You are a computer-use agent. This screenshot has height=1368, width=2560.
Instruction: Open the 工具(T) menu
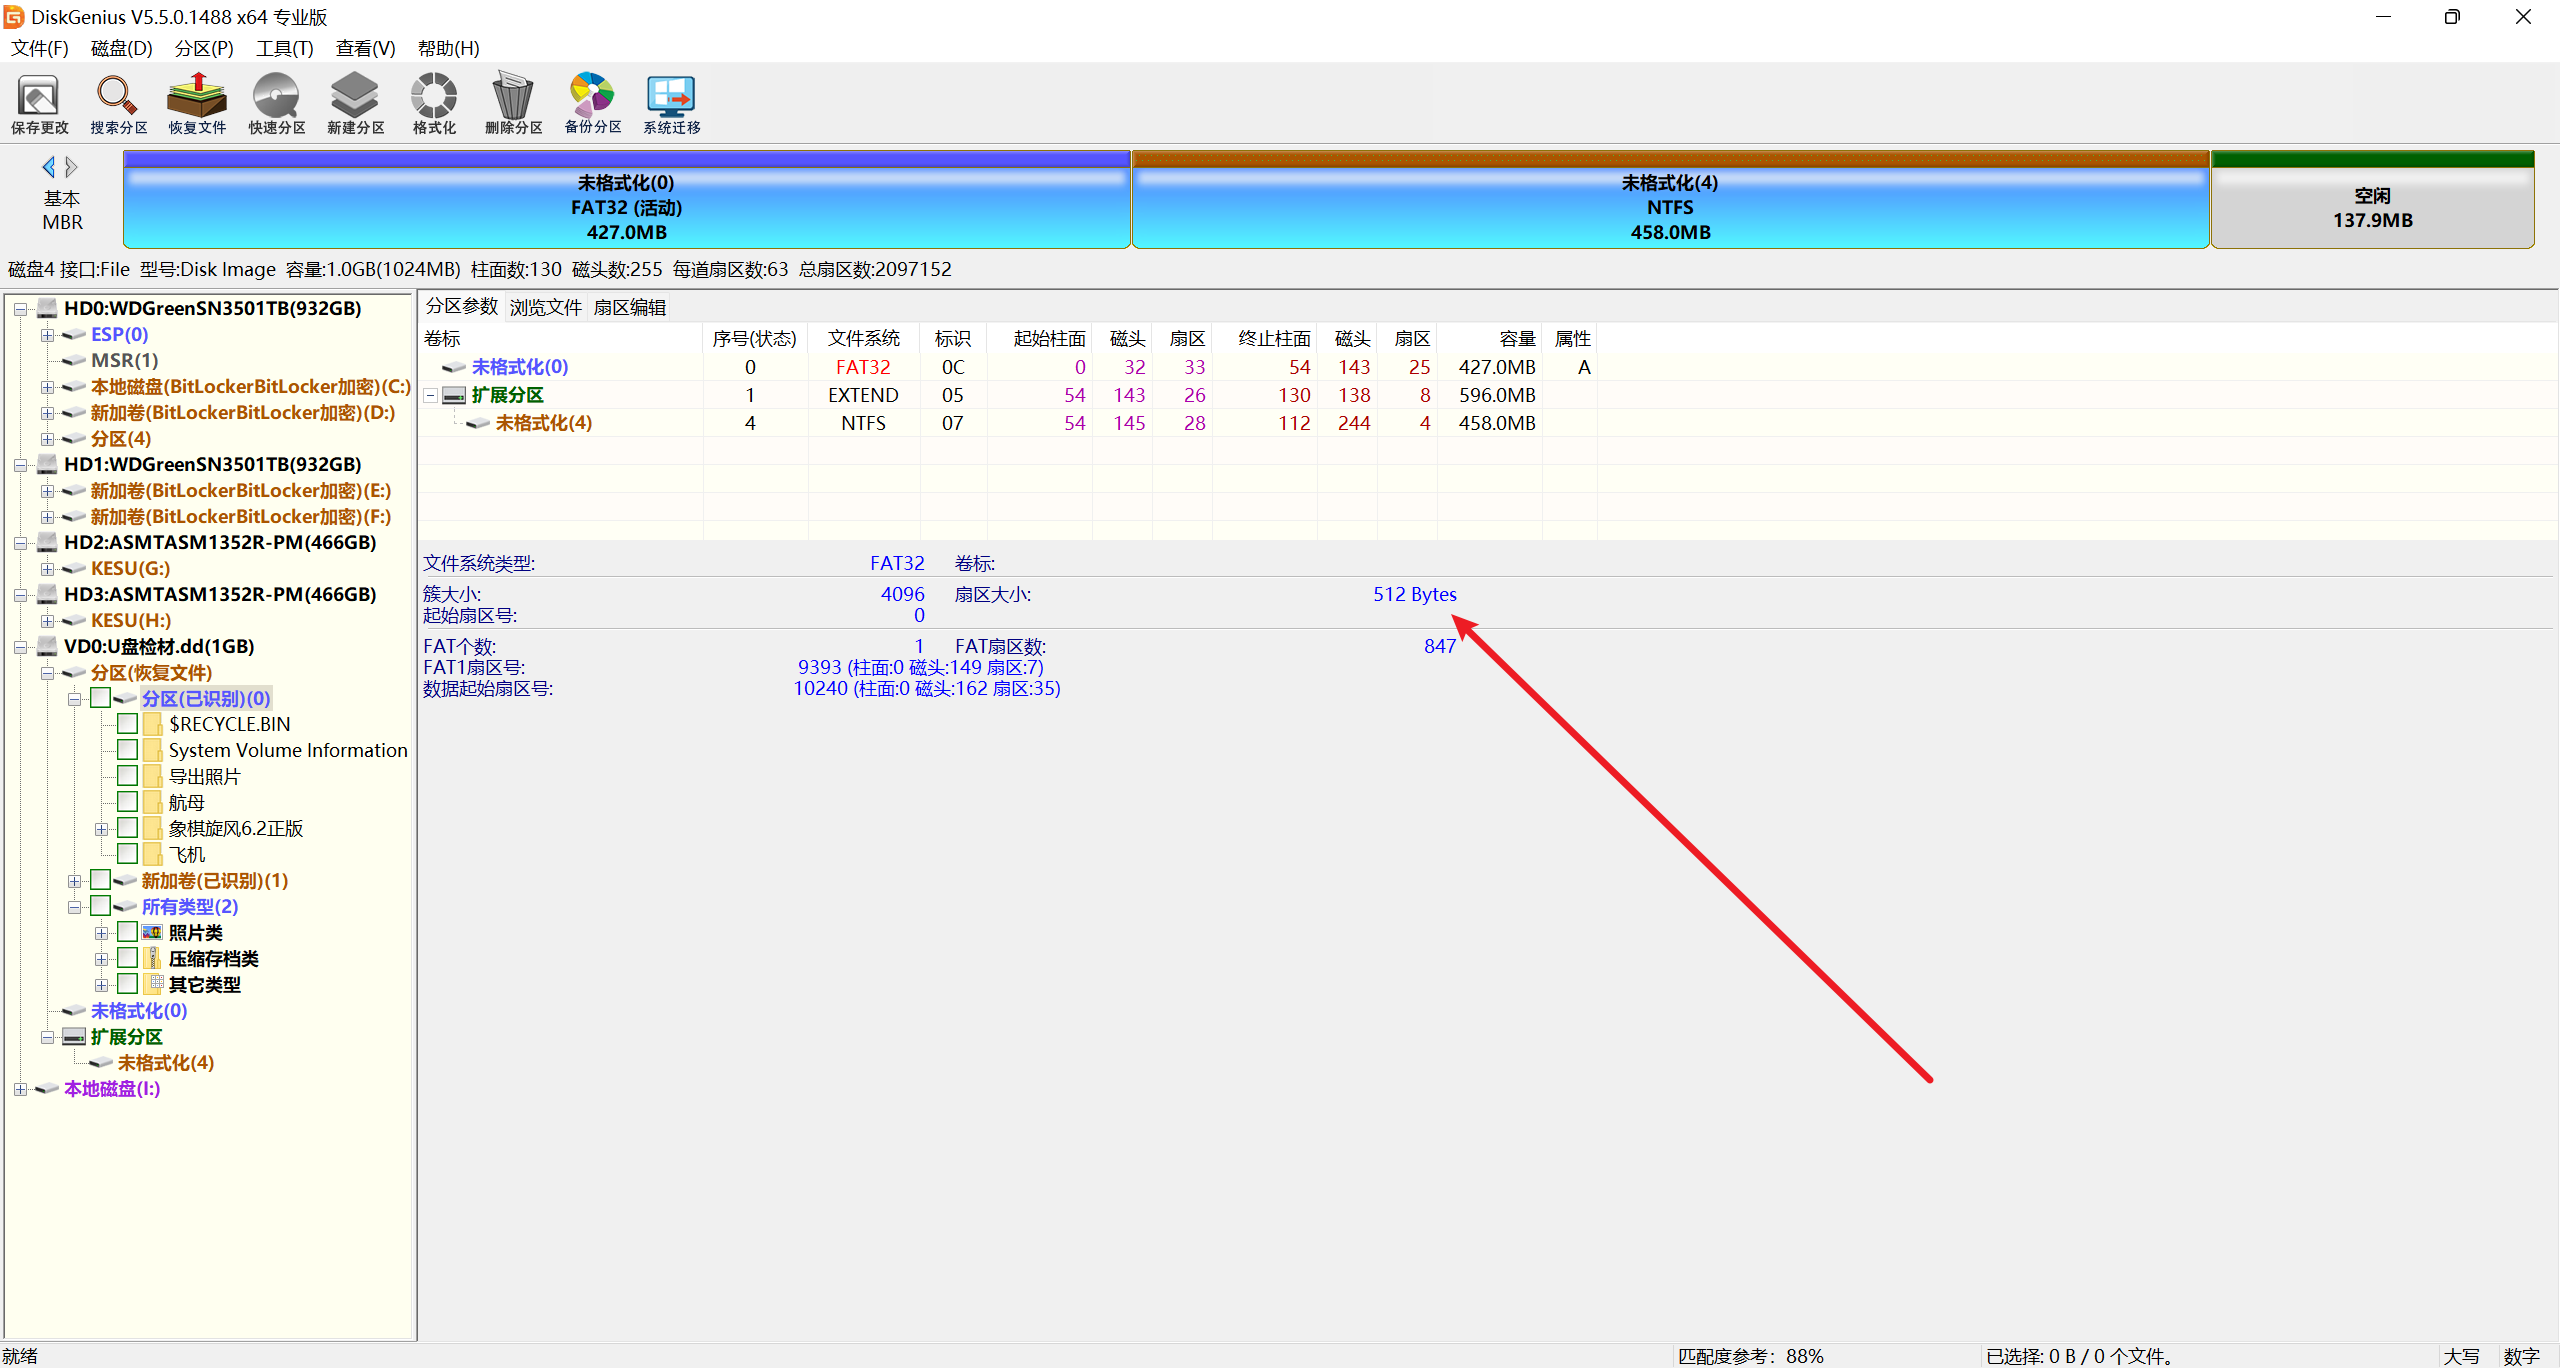(284, 48)
